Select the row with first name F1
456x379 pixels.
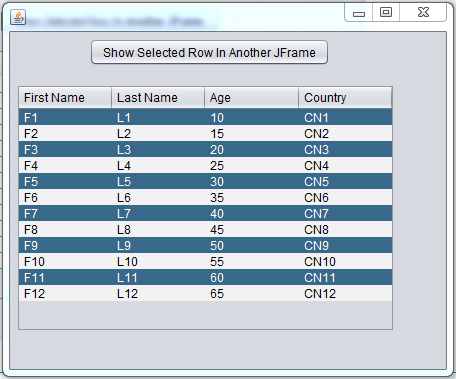tap(205, 117)
